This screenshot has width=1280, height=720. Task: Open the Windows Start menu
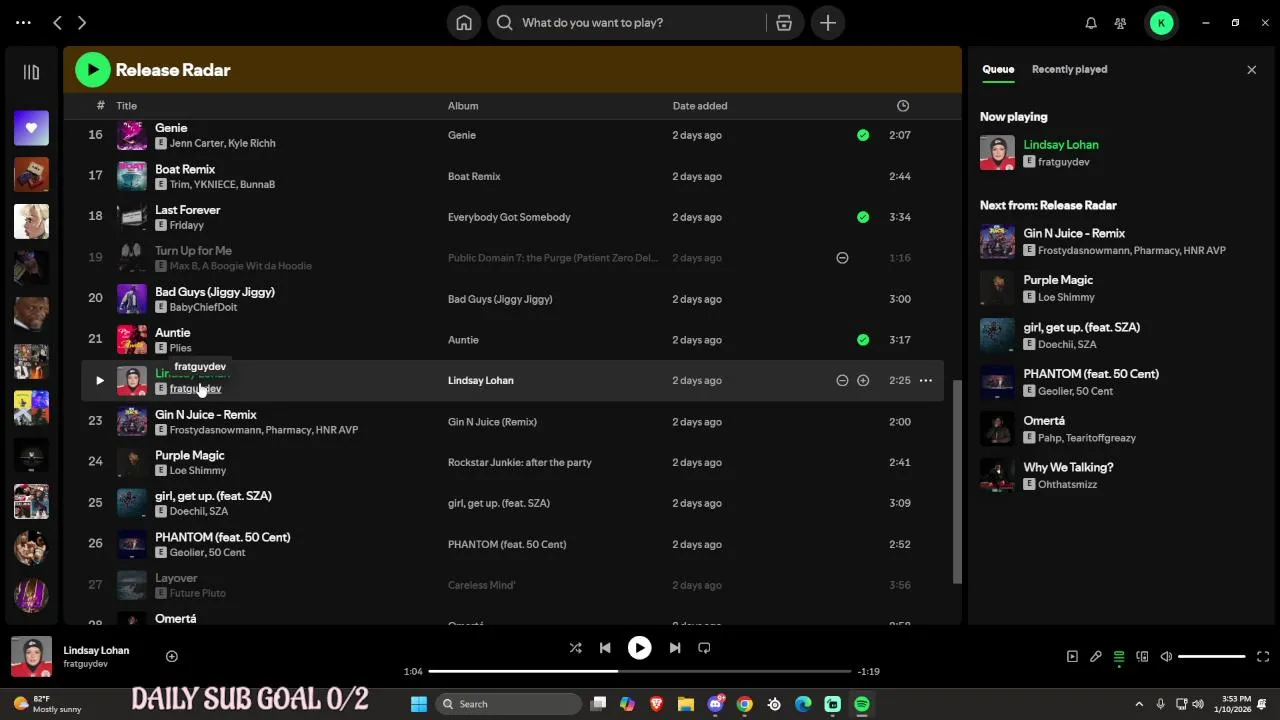coord(419,704)
